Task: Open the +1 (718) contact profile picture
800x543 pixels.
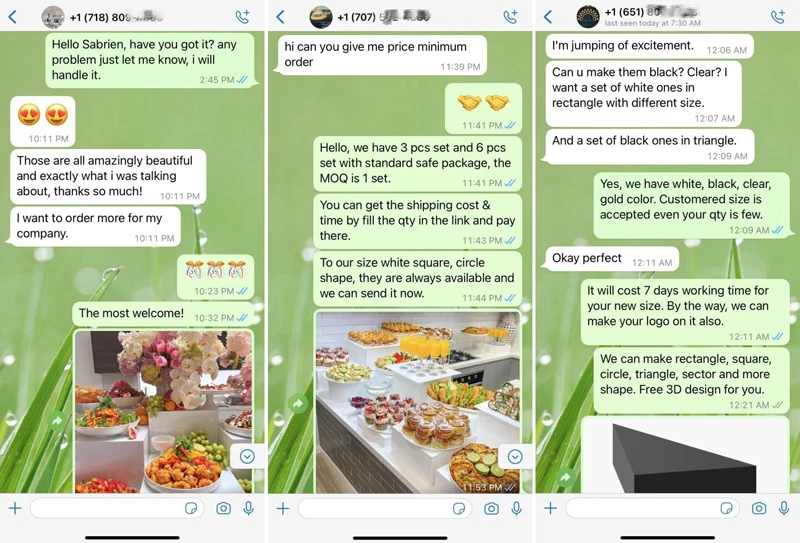Action: point(53,17)
